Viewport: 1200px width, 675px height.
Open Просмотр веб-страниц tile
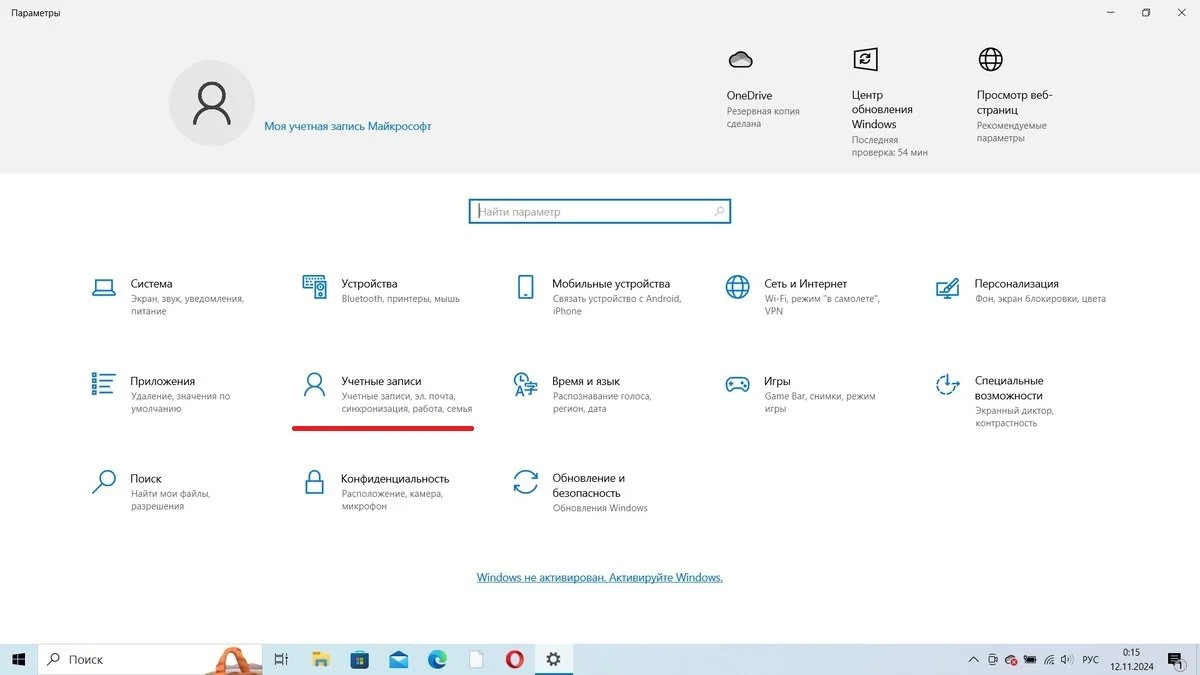point(1015,96)
